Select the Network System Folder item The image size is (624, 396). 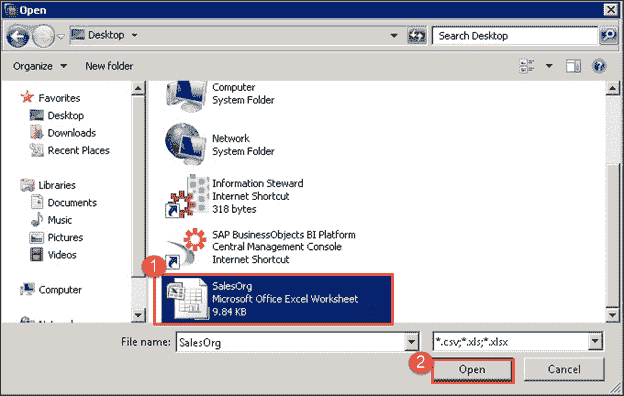point(220,144)
